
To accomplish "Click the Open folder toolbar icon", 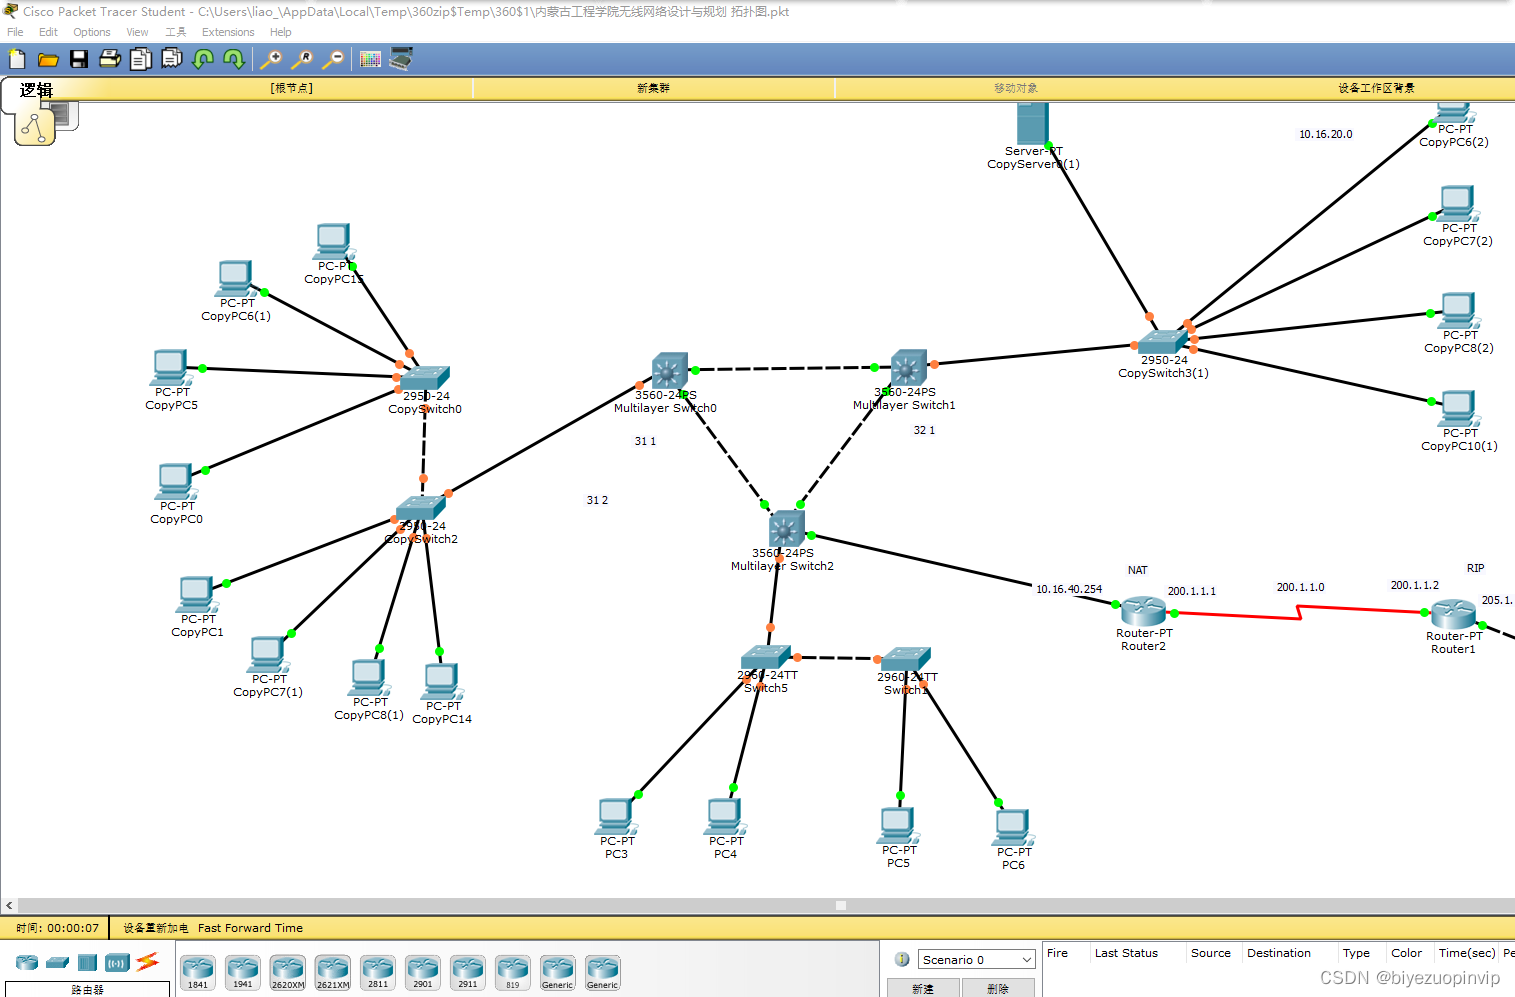I will 48,59.
